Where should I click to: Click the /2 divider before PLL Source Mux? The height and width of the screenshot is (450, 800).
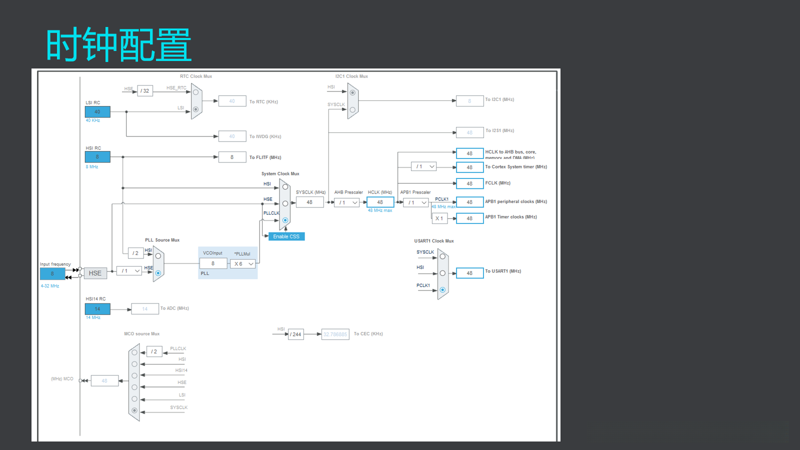click(135, 253)
